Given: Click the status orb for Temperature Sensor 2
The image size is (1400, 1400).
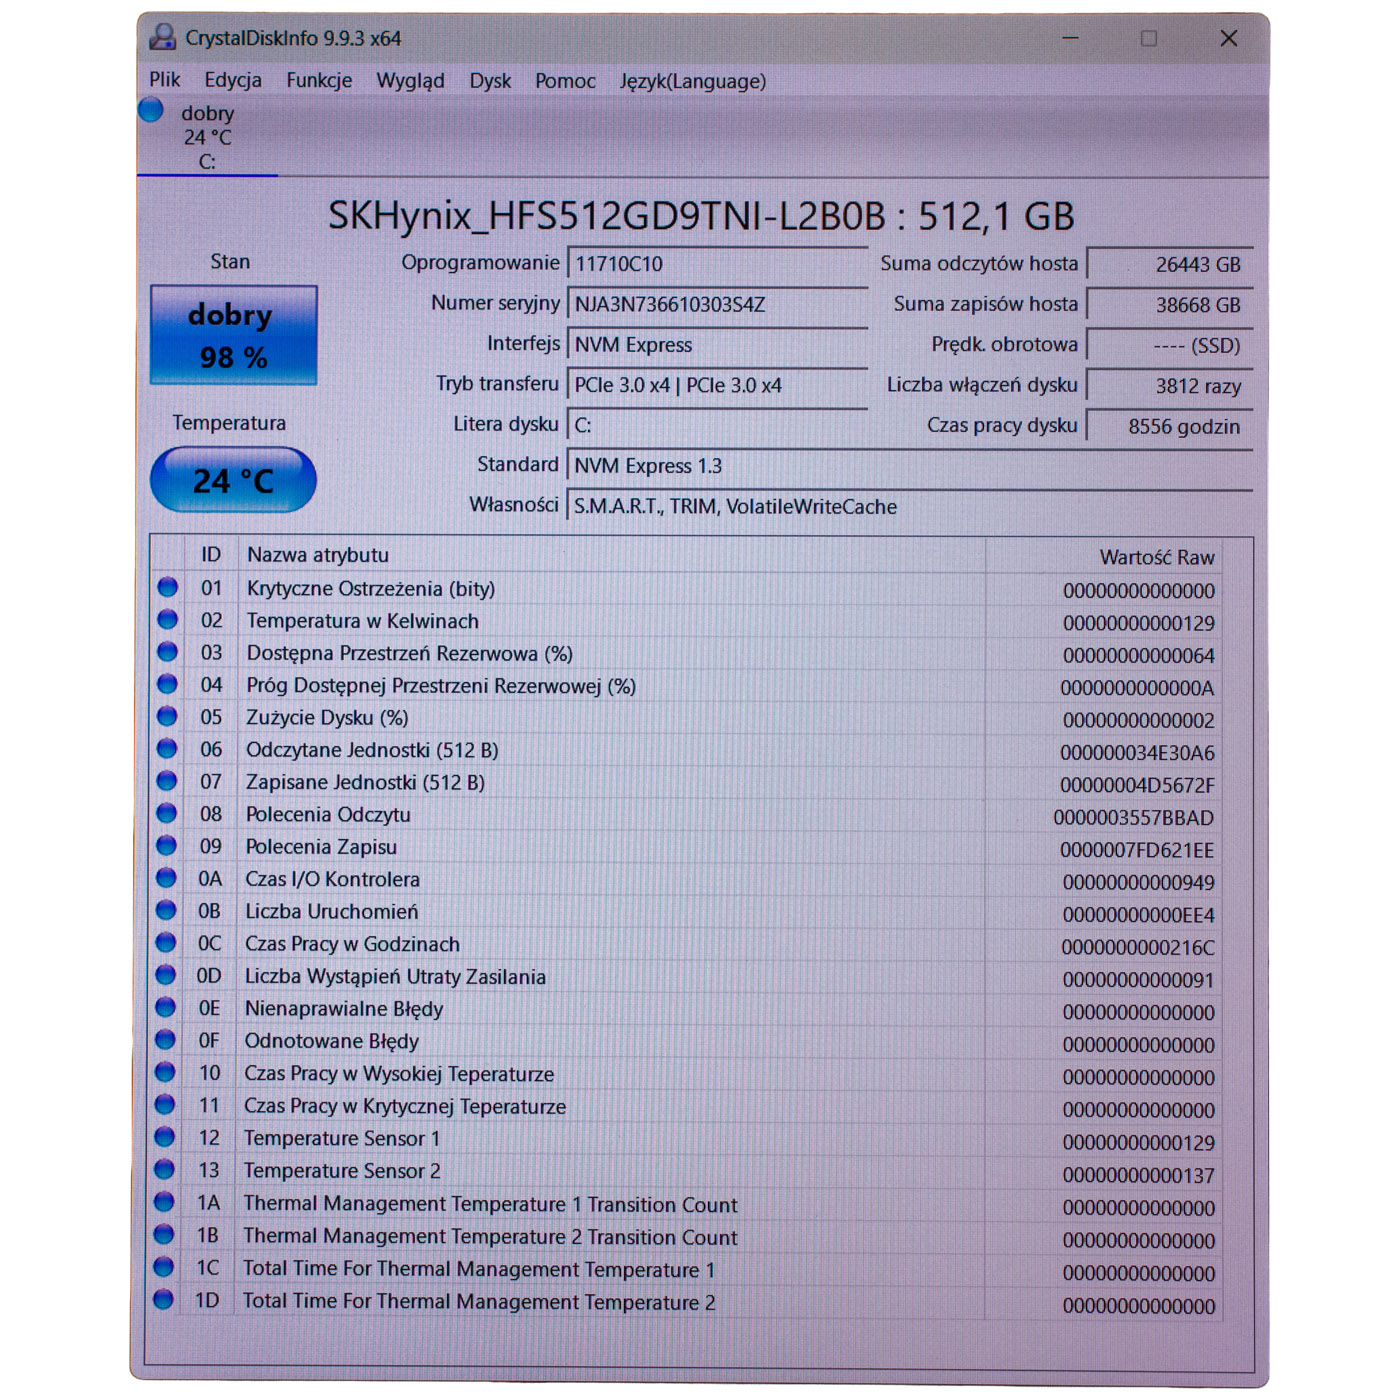Looking at the screenshot, I should coord(165,1170).
